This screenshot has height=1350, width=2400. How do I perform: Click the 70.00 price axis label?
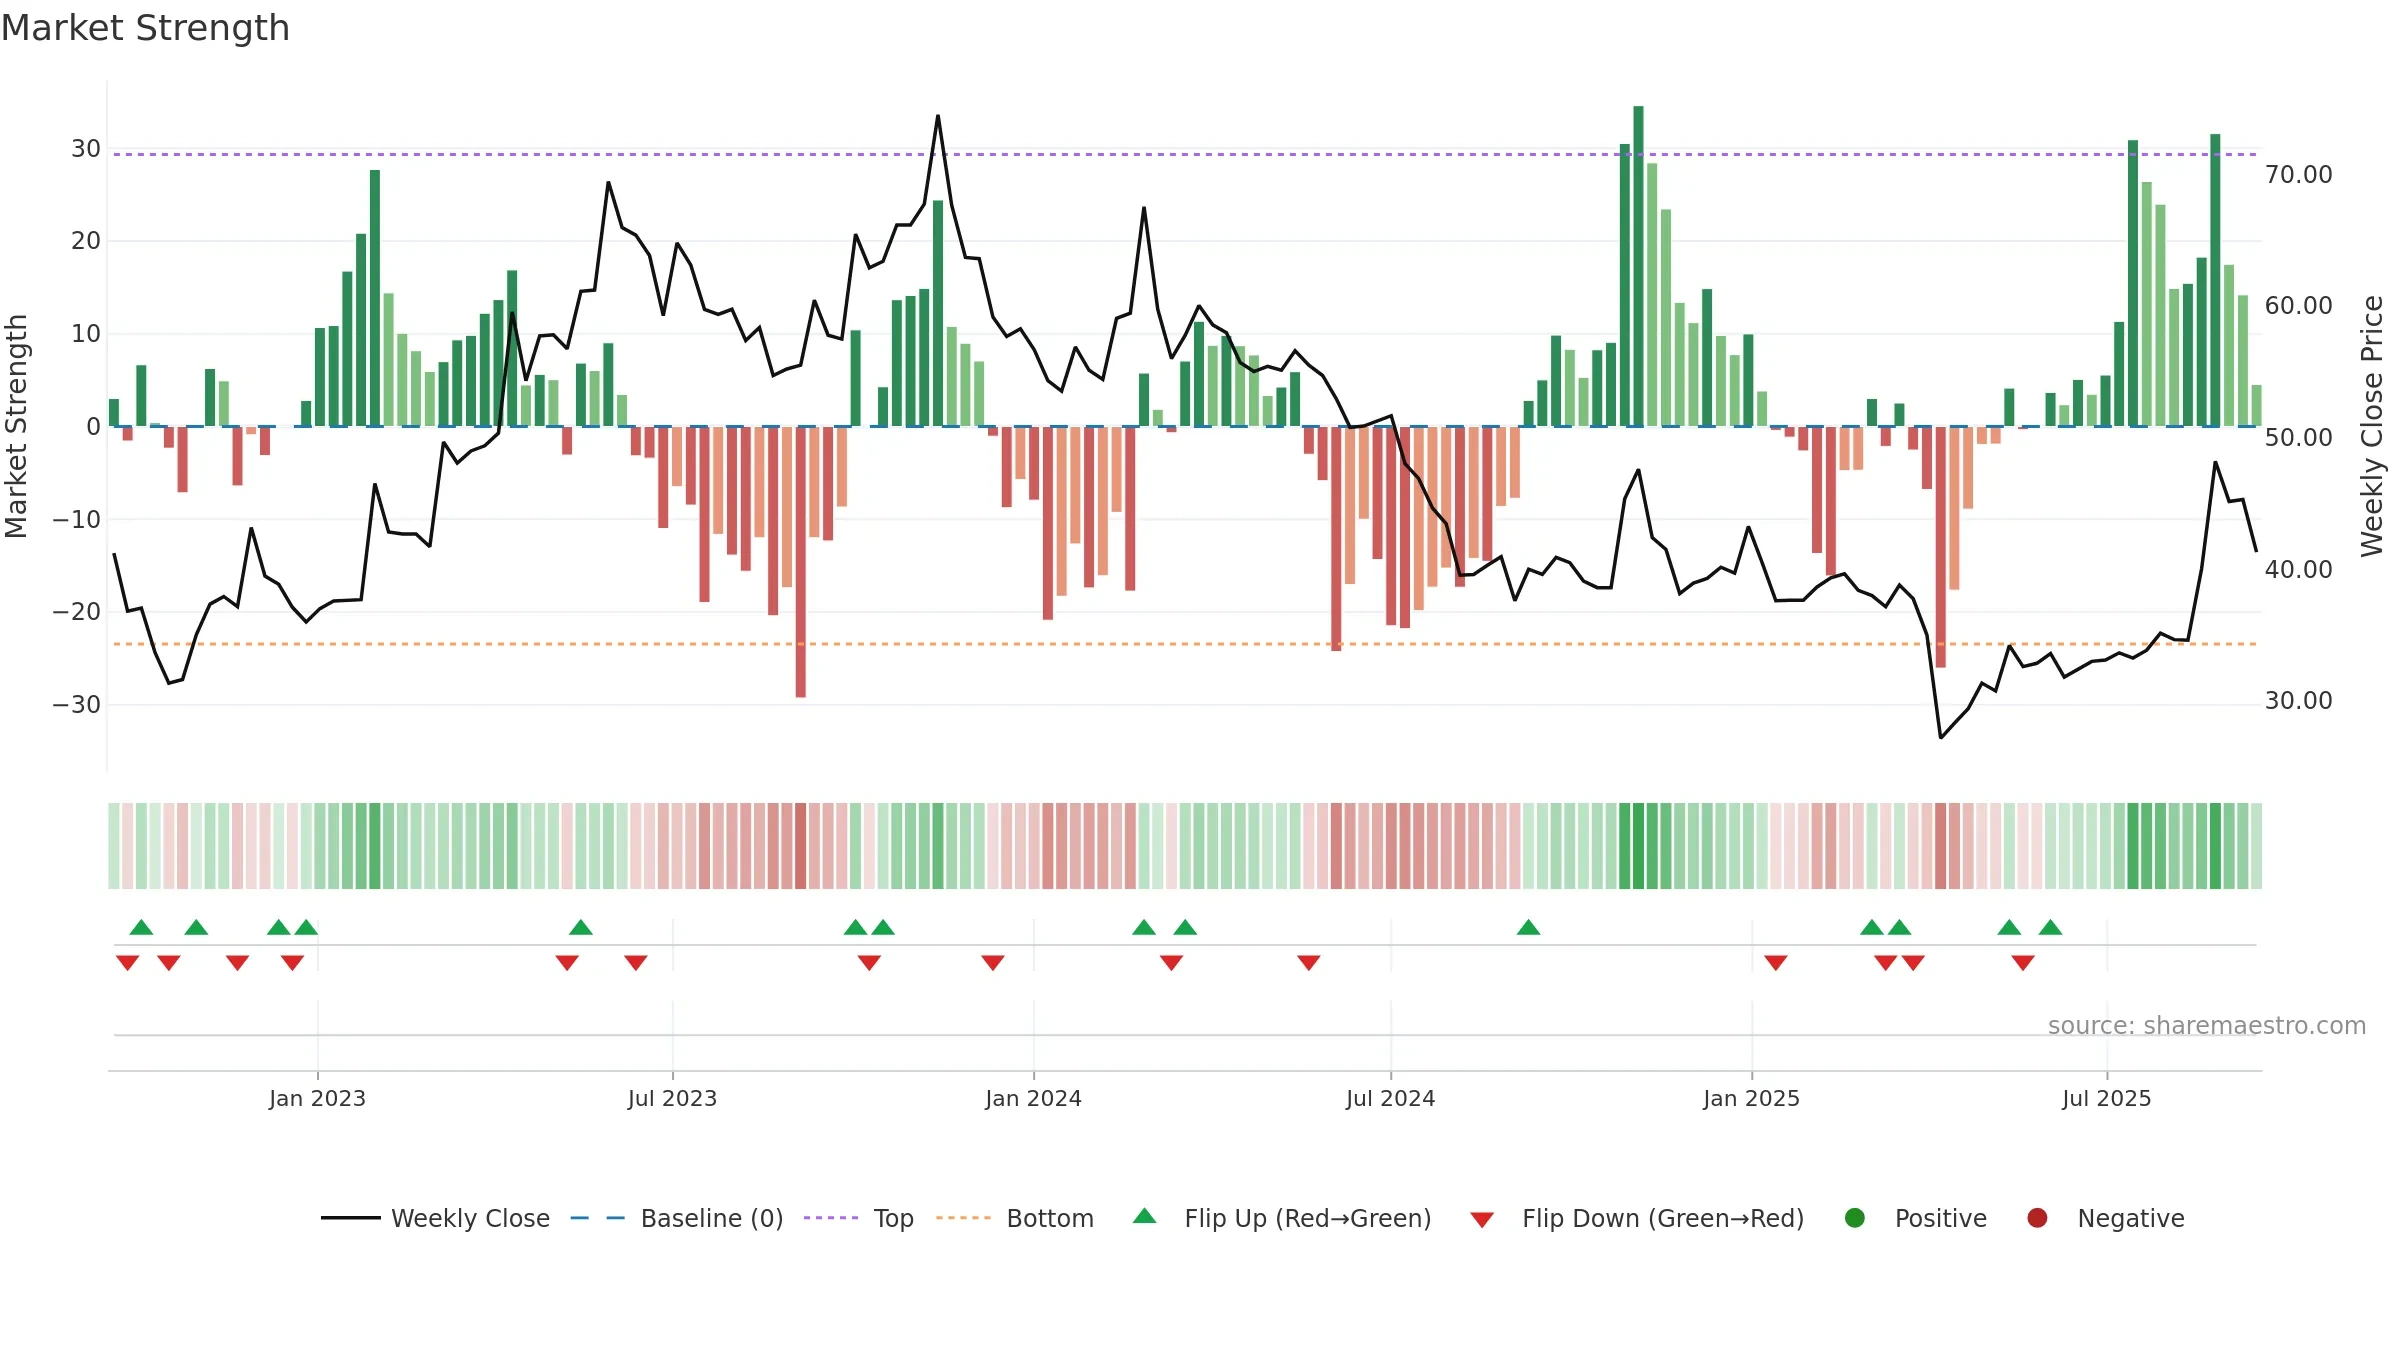click(x=2298, y=174)
